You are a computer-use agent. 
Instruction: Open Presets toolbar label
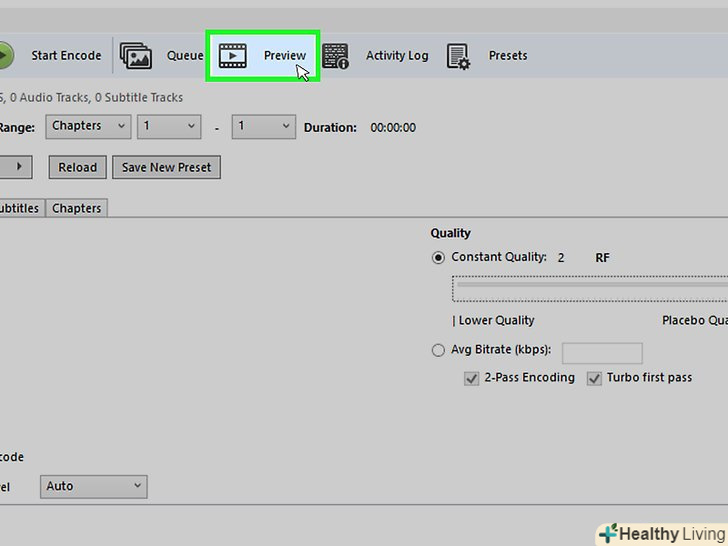click(508, 55)
